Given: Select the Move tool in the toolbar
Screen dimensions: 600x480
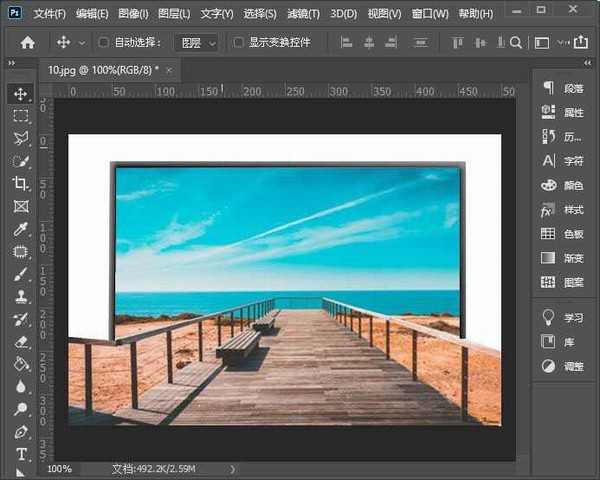Looking at the screenshot, I should (x=20, y=93).
